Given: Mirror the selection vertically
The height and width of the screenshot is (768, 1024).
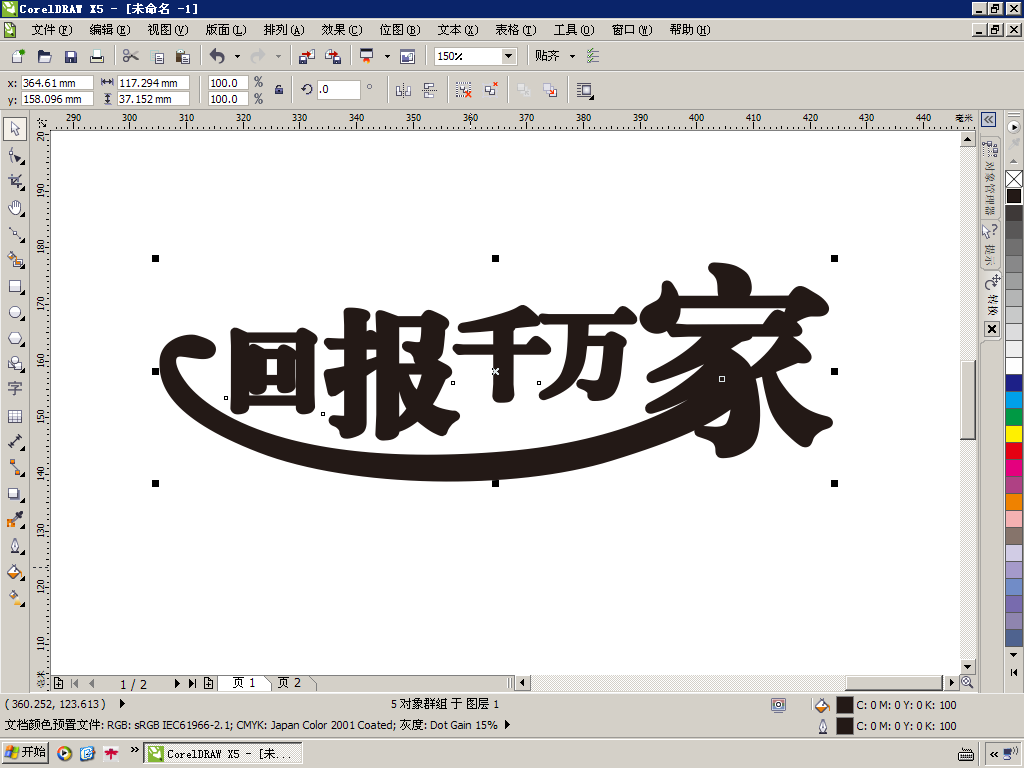Looking at the screenshot, I should (x=429, y=90).
